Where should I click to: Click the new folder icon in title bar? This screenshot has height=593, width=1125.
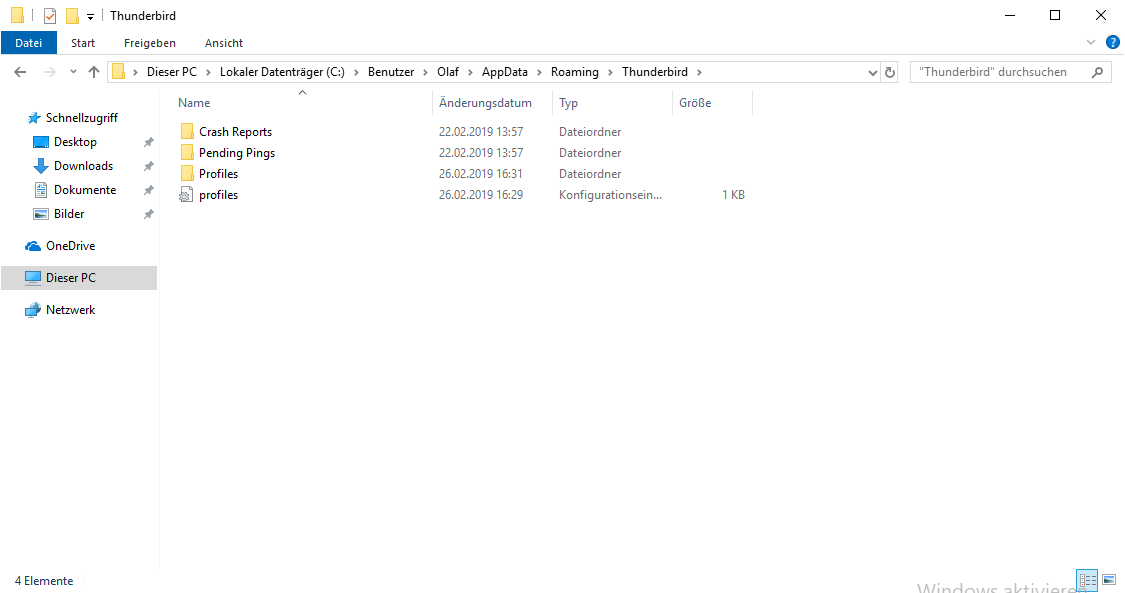tap(72, 16)
